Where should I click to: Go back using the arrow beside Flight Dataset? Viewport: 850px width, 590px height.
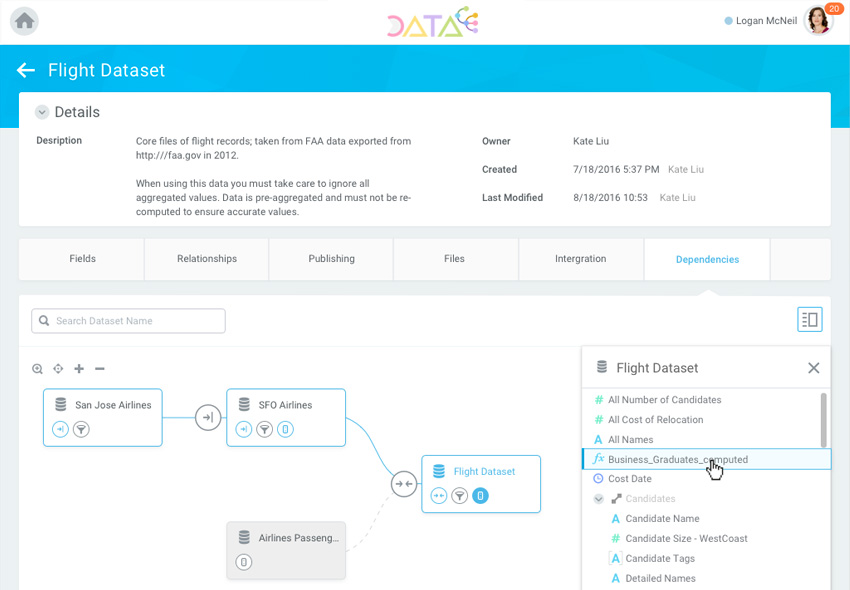26,70
